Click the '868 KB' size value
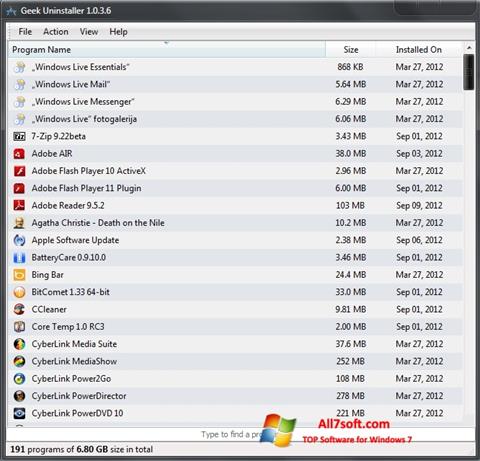The image size is (480, 461). tap(350, 67)
